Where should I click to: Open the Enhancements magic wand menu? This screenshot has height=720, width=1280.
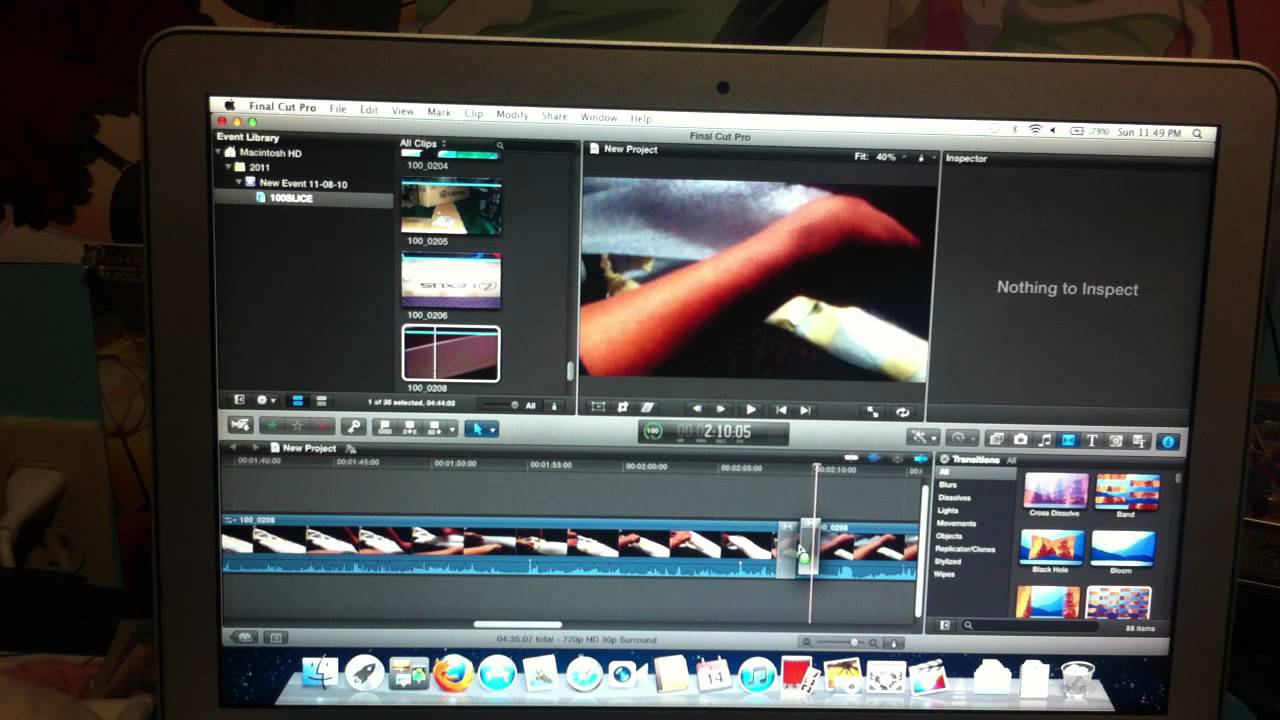[x=921, y=437]
